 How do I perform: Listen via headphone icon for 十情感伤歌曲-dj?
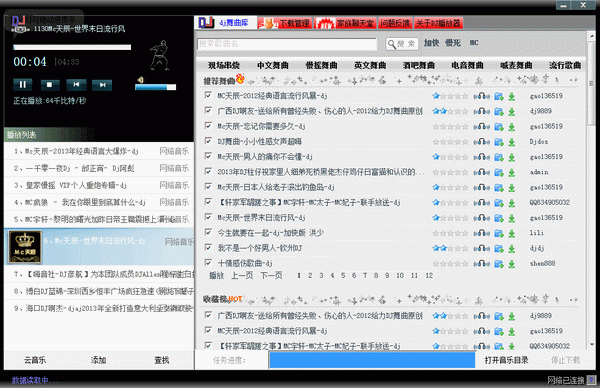(482, 264)
